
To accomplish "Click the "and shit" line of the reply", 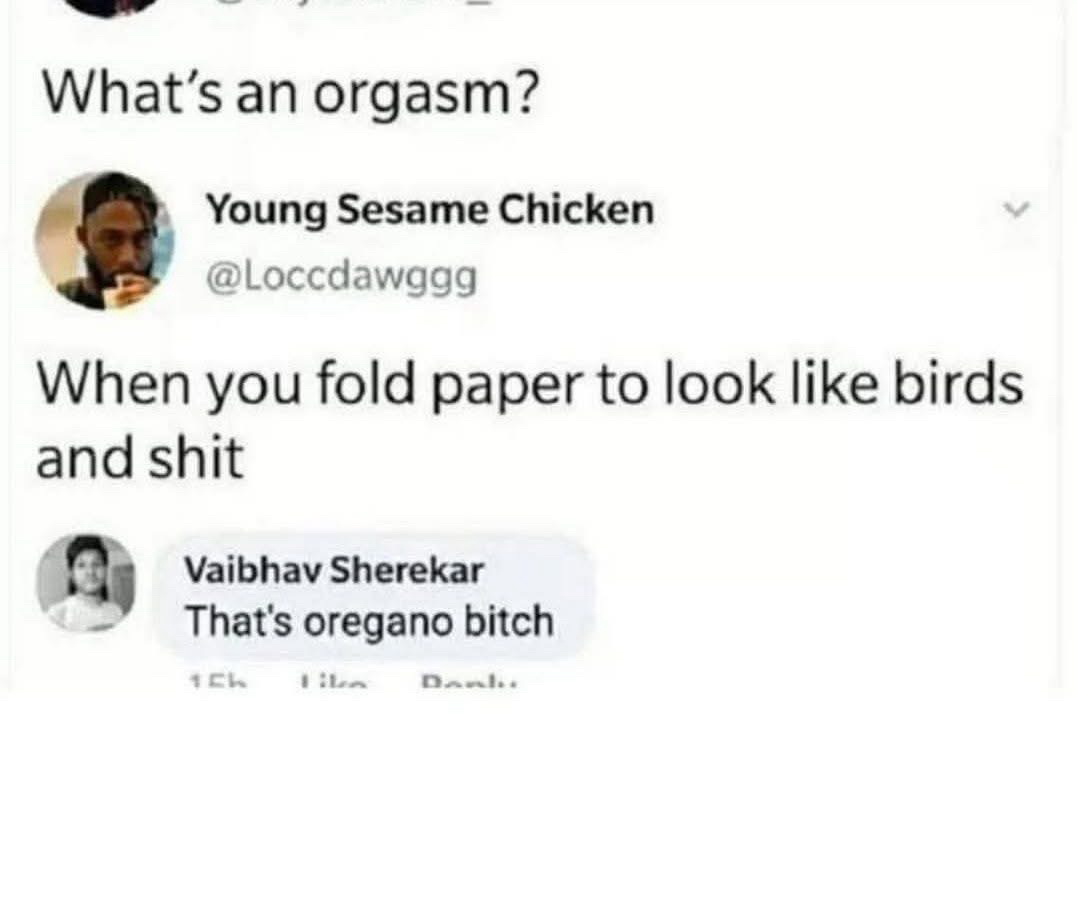I will (140, 458).
